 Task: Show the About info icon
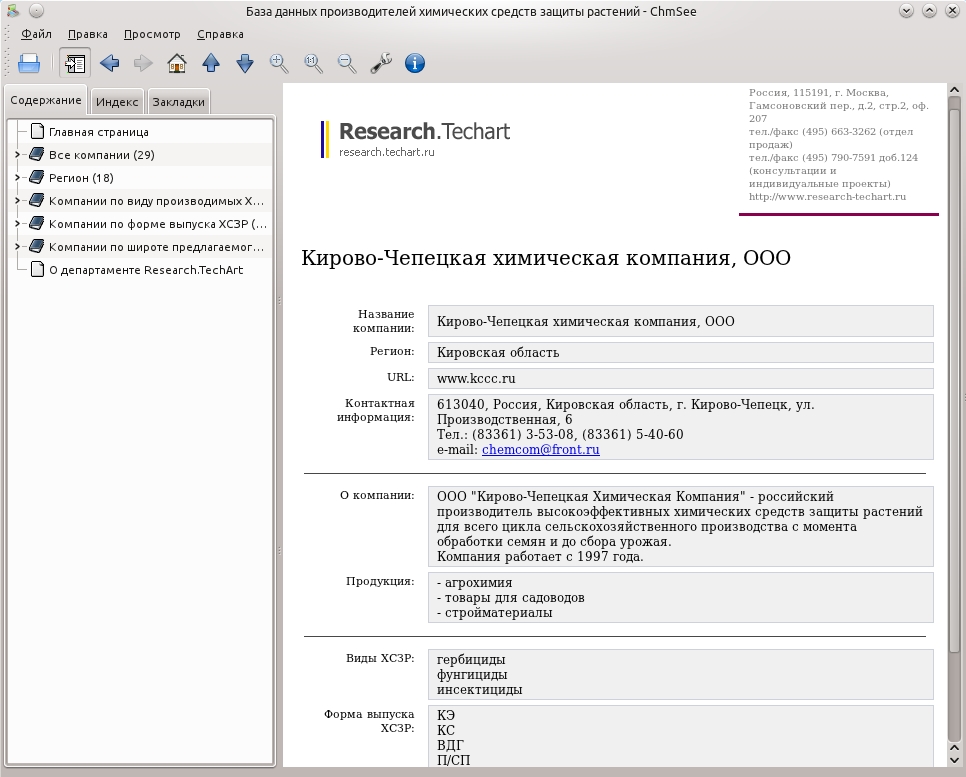415,63
